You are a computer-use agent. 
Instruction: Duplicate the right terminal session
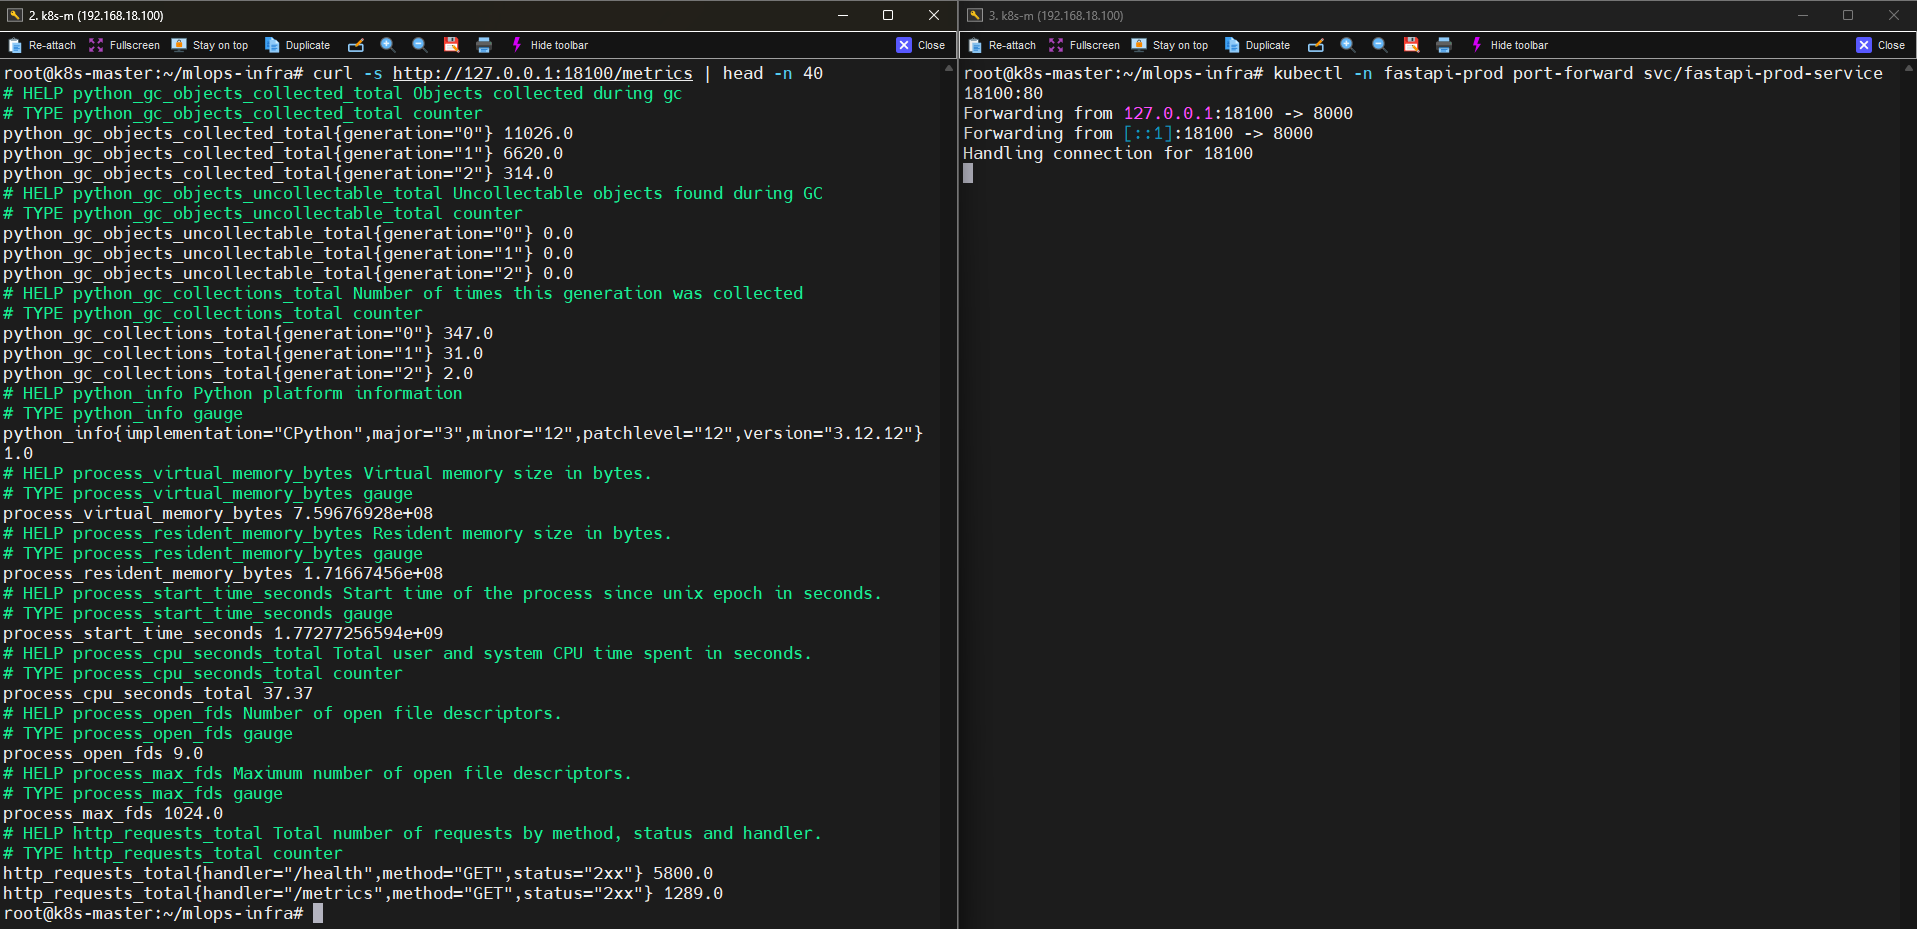[x=1257, y=45]
